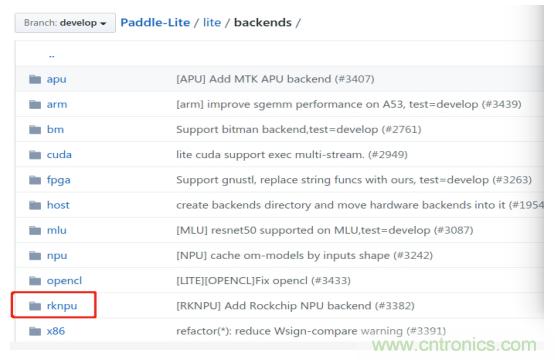Click the host folder icon
Viewport: 556px width, 360px height.
pos(35,205)
